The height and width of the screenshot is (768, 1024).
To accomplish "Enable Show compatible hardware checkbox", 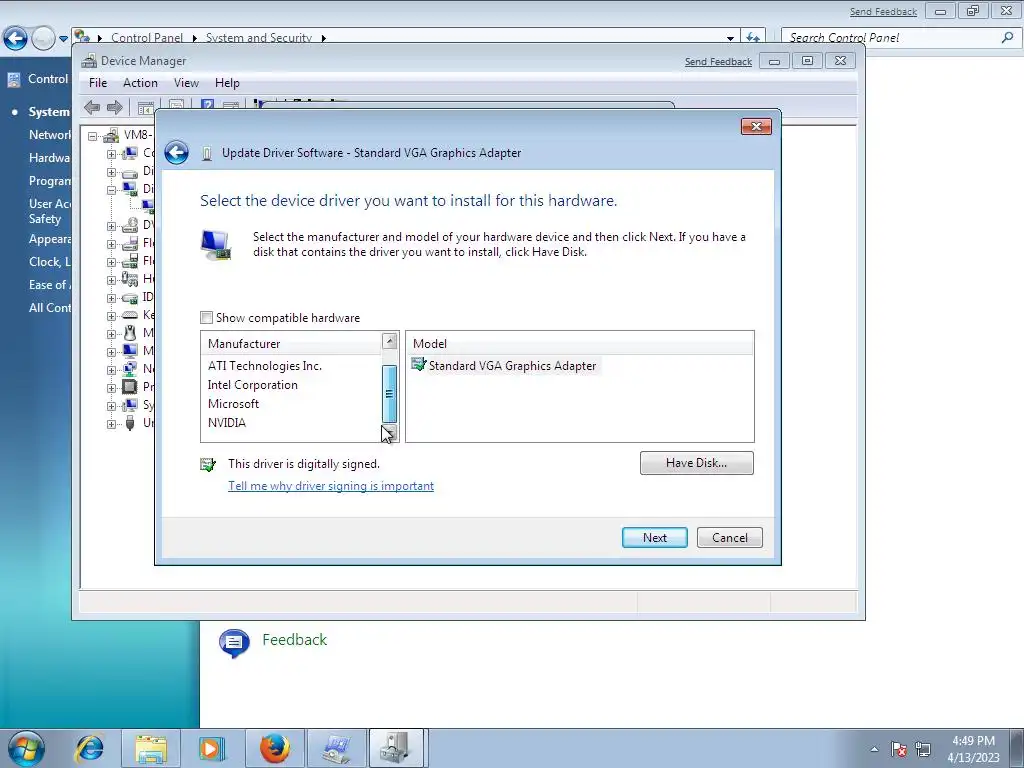I will pyautogui.click(x=206, y=318).
